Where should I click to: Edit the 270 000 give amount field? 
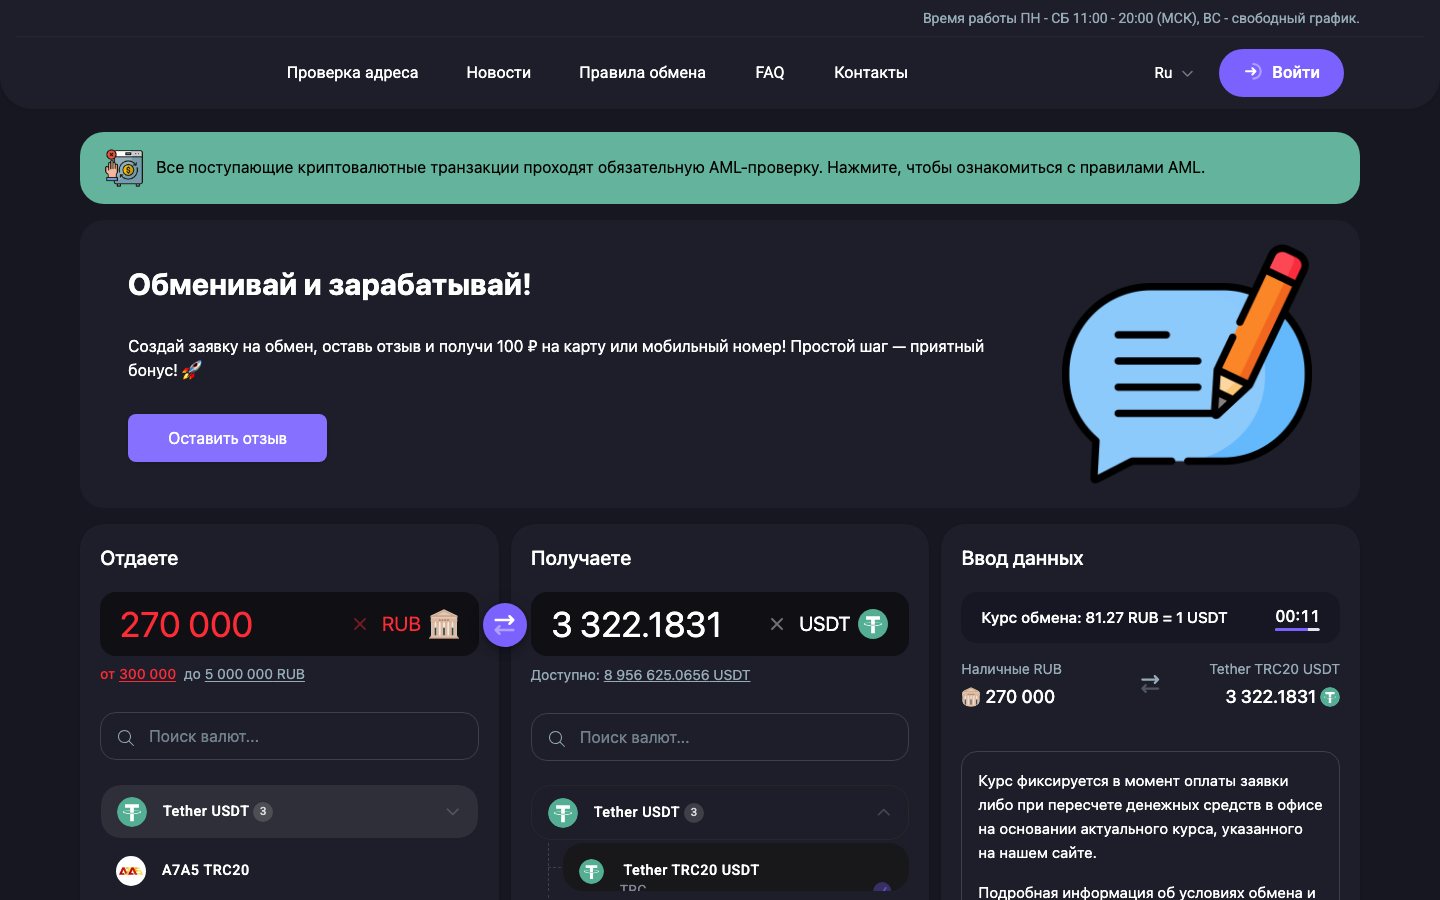click(x=230, y=624)
